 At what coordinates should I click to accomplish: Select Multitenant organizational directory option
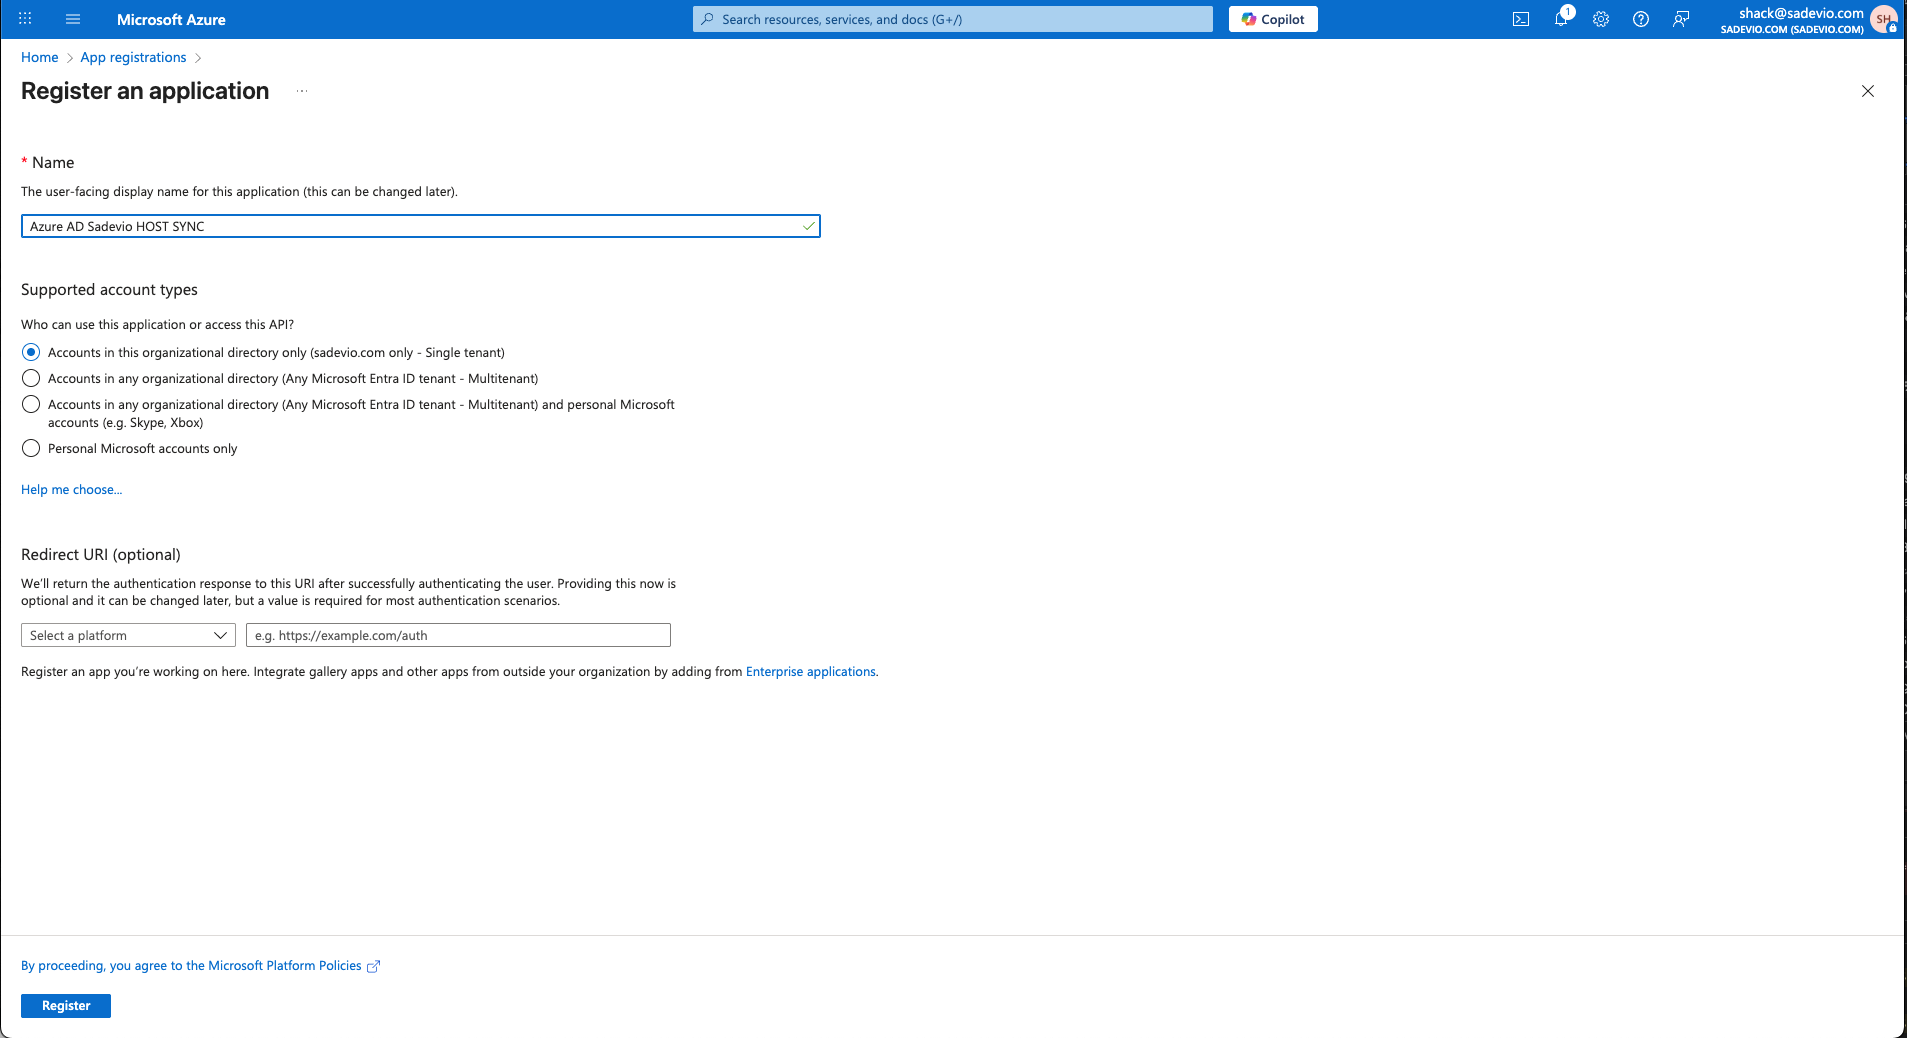(31, 378)
